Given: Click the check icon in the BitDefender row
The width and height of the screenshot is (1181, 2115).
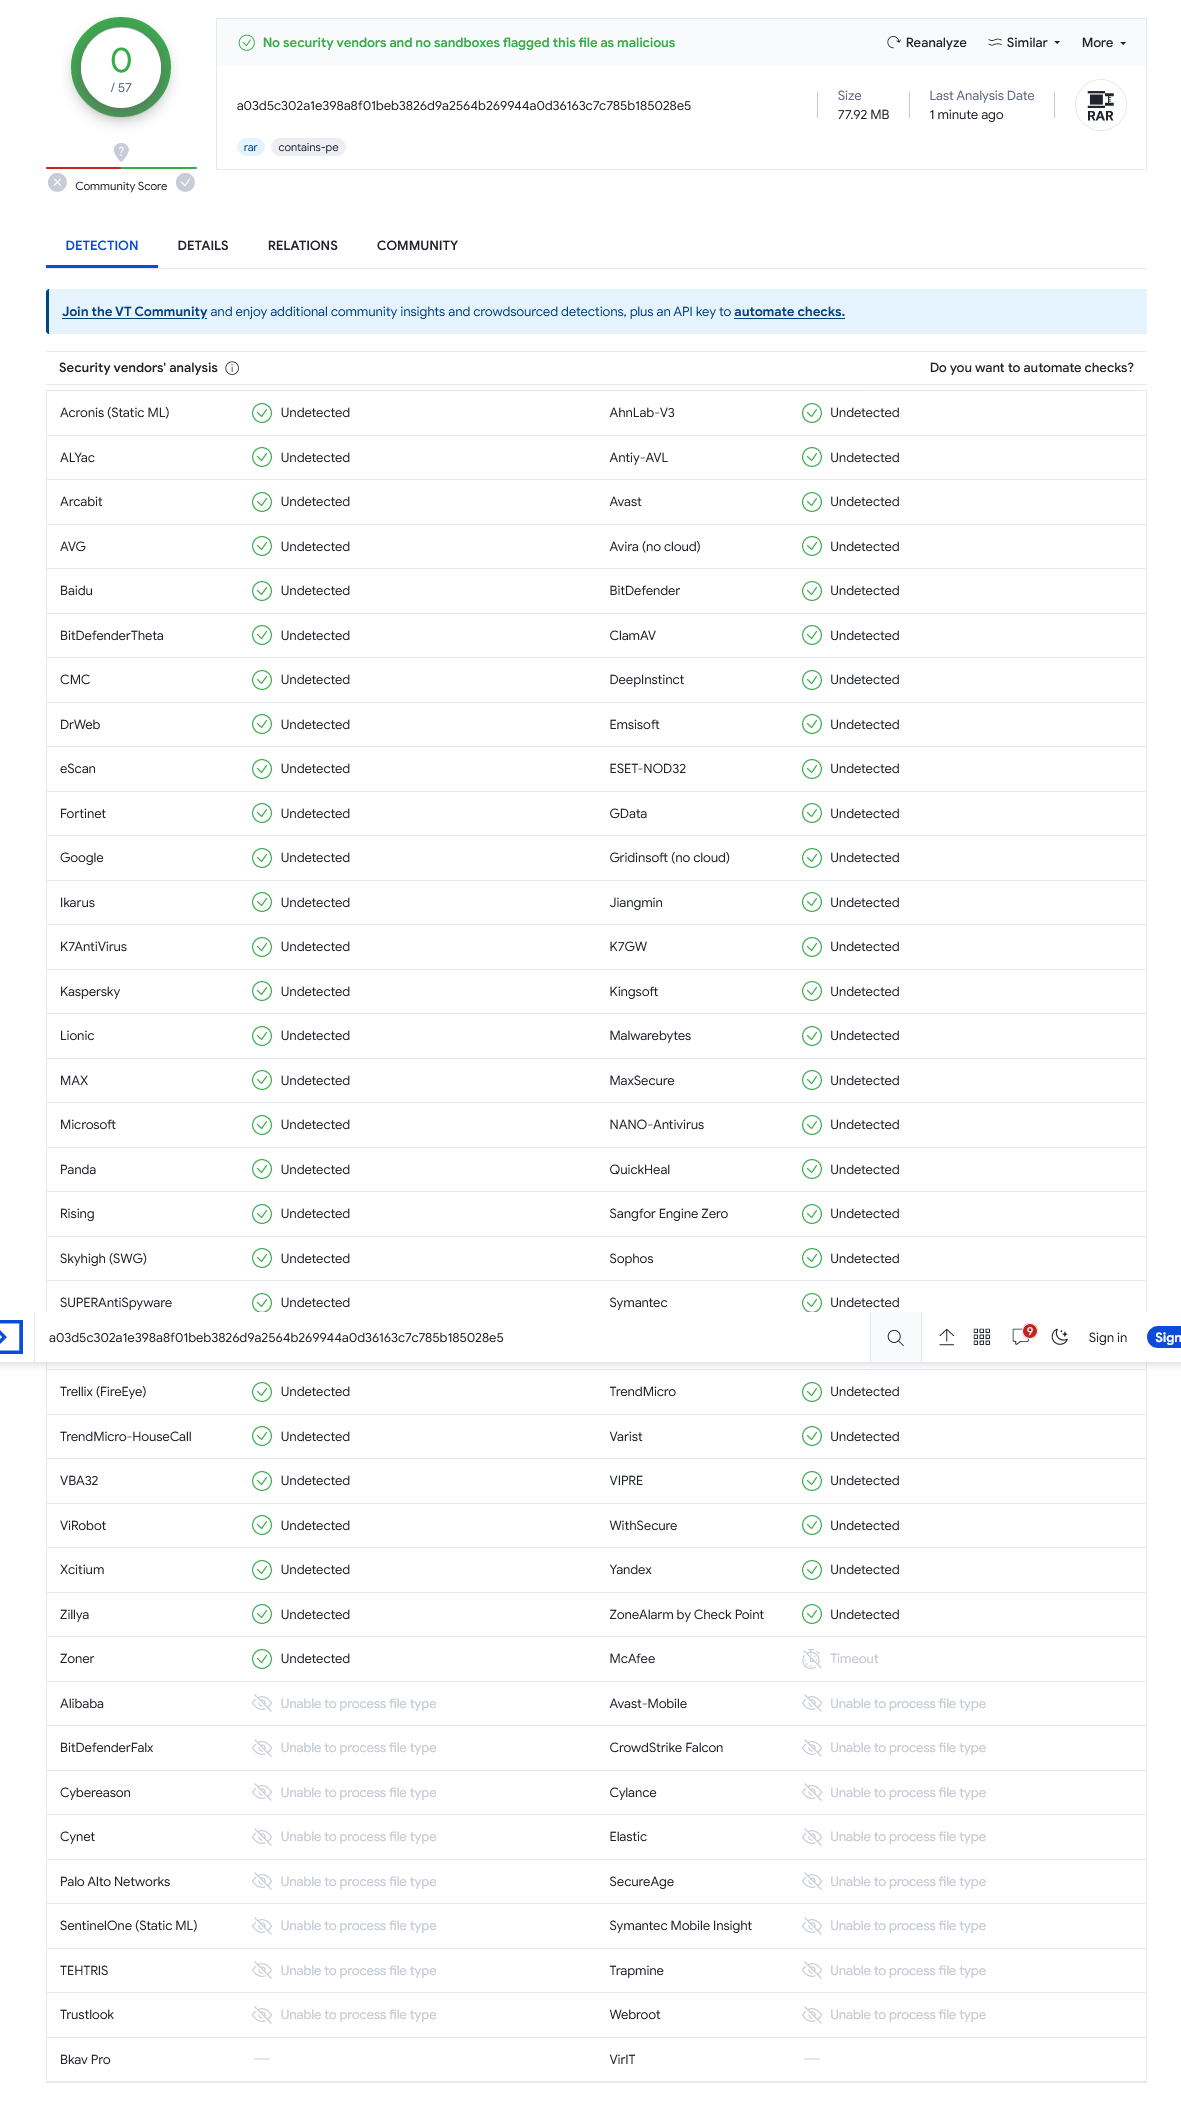Looking at the screenshot, I should pyautogui.click(x=812, y=591).
